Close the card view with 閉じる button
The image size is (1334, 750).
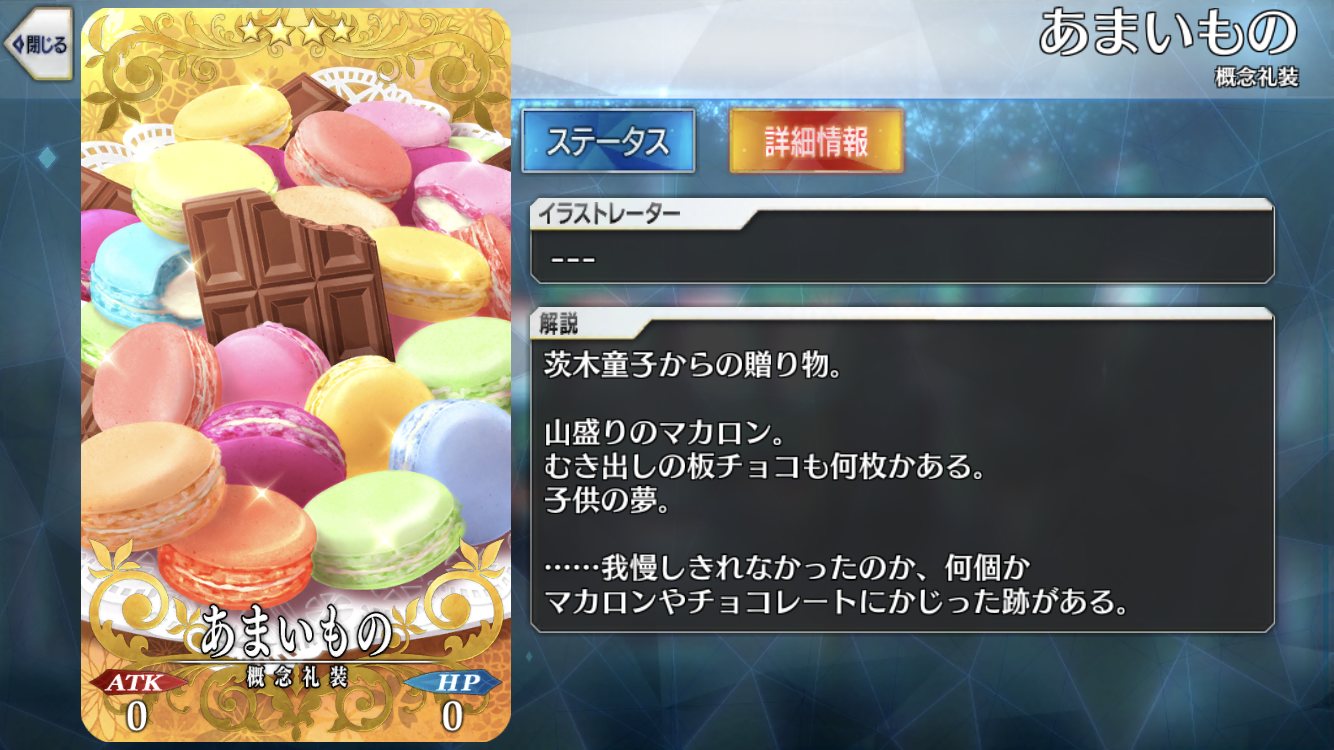pos(37,44)
